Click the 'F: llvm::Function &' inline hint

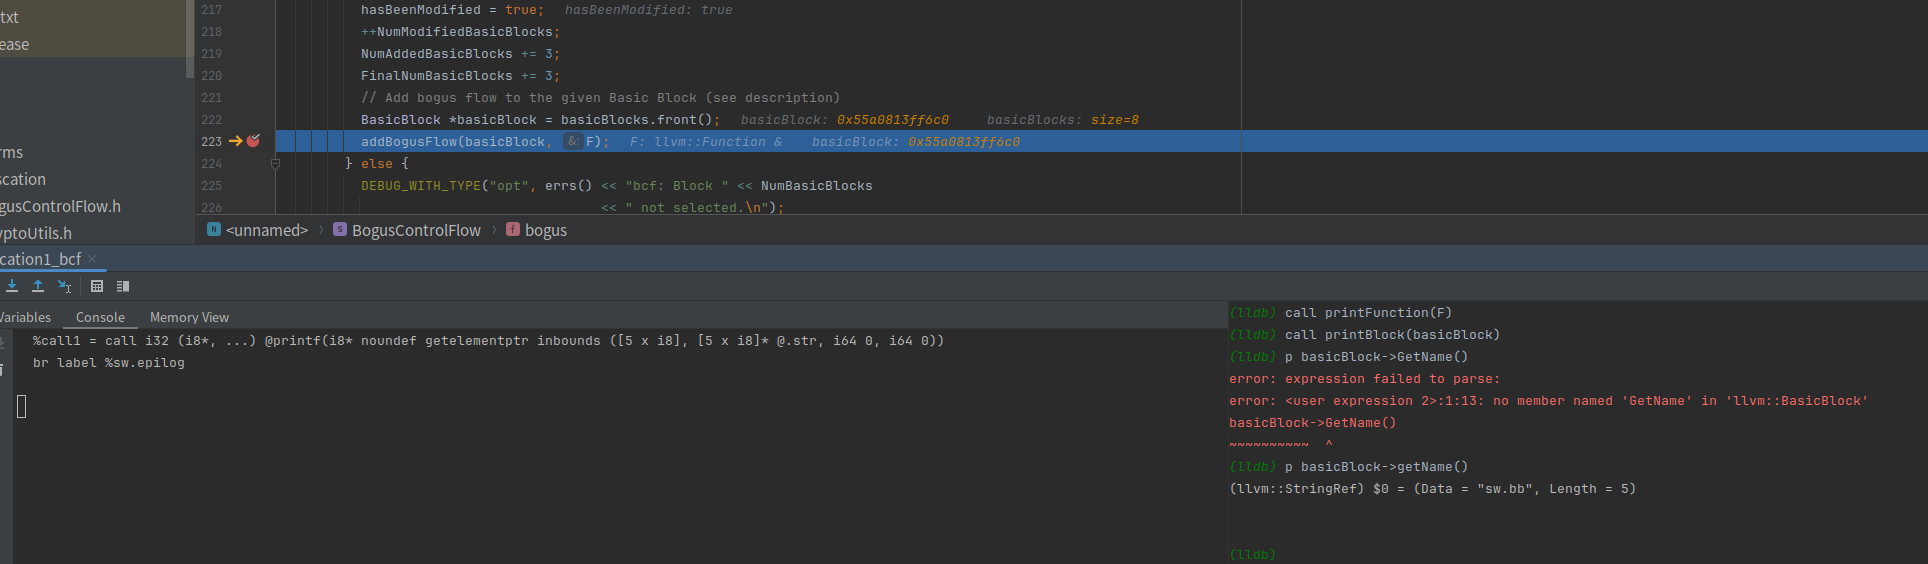click(x=706, y=142)
